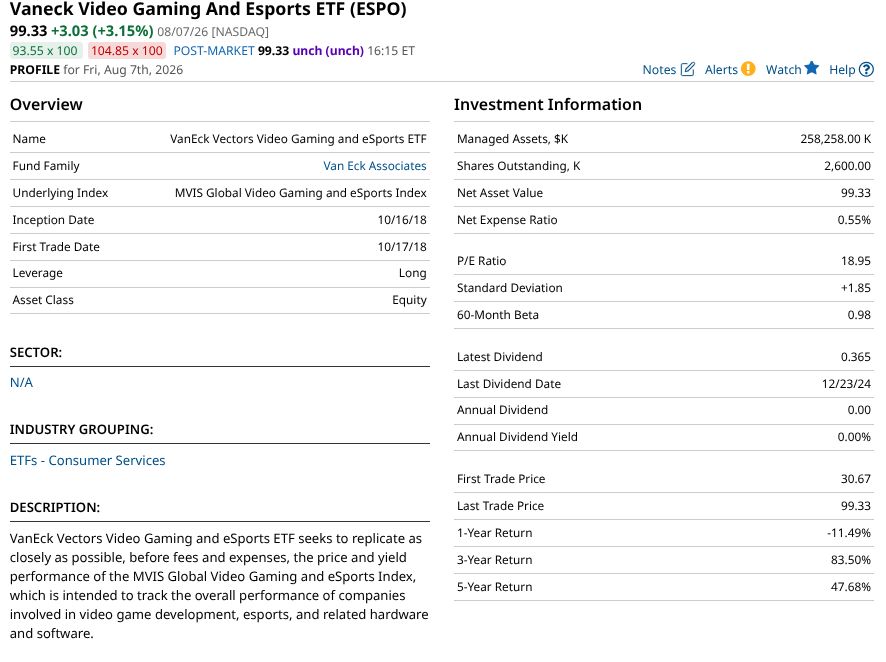Click the green 93.55 x 100 bid box

45,51
